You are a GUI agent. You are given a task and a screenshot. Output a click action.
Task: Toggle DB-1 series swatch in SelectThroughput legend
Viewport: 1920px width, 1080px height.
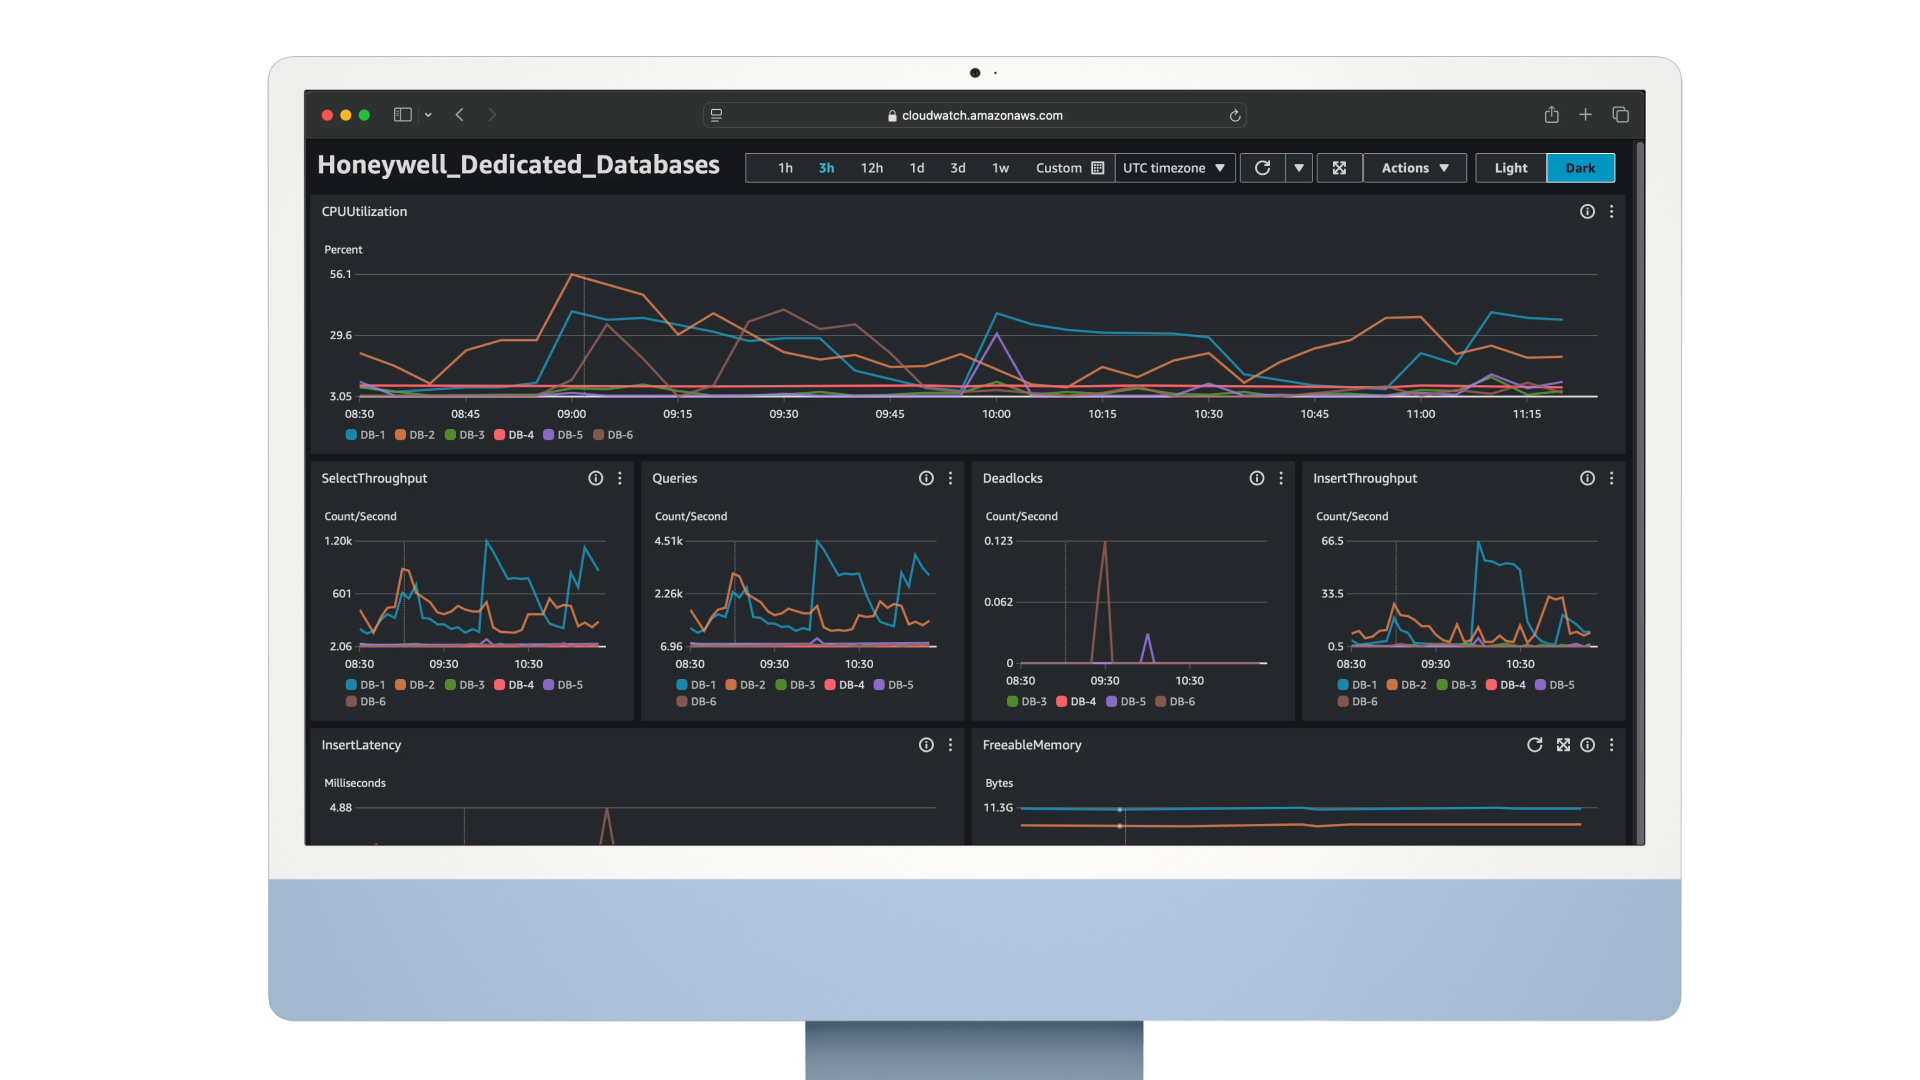351,685
